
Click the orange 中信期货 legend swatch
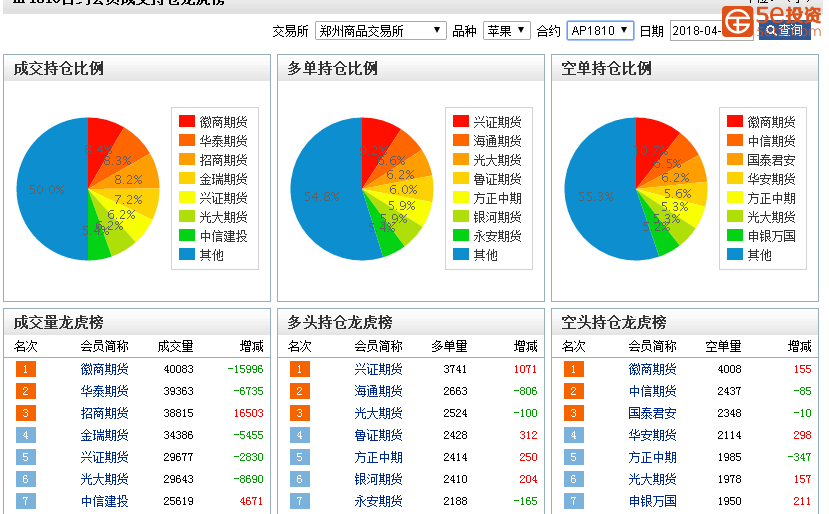pyautogui.click(x=735, y=141)
